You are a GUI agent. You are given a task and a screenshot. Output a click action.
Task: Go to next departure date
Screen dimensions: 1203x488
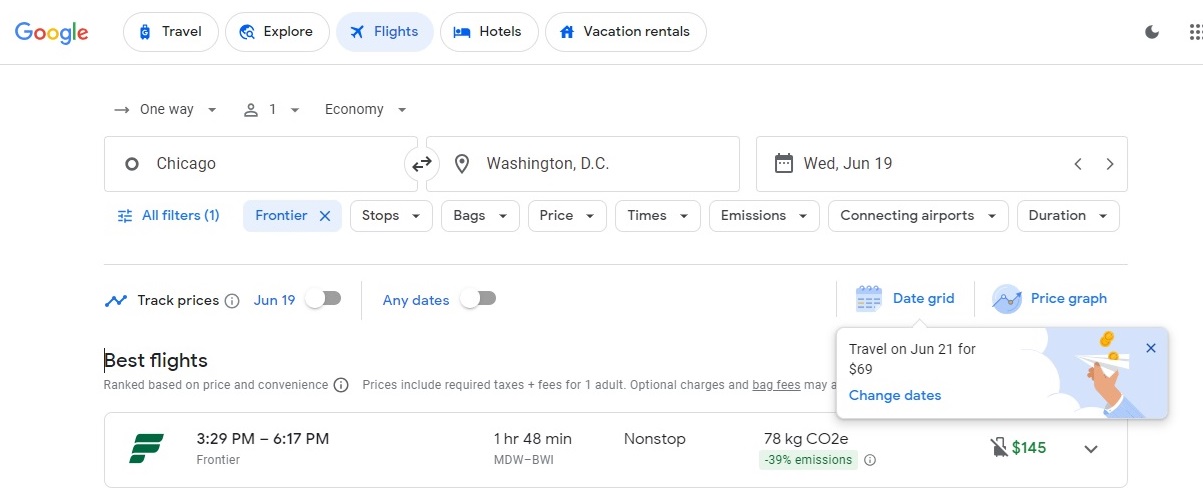(x=1110, y=164)
